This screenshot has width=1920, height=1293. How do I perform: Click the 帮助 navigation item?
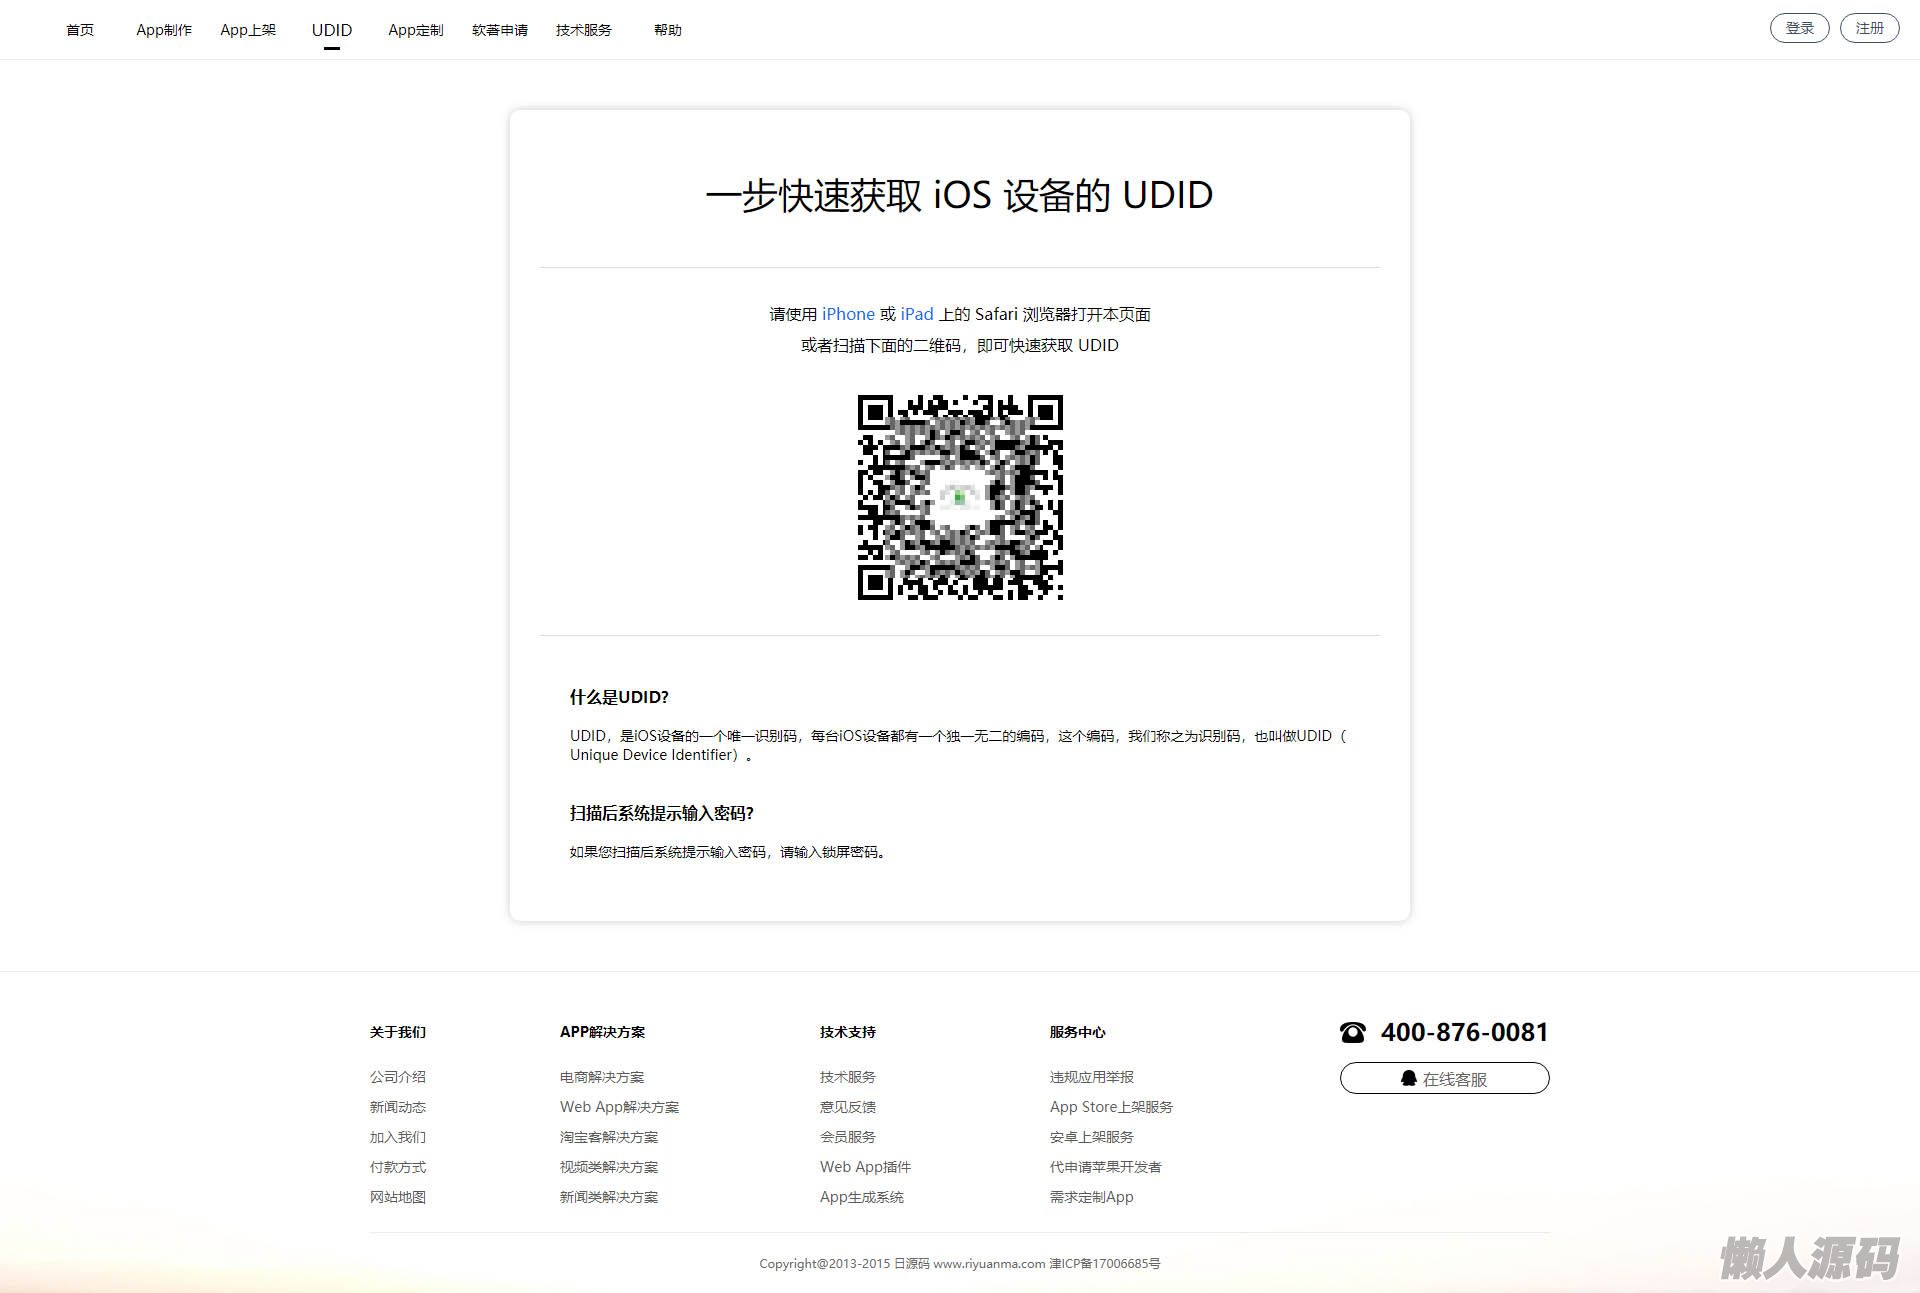[x=668, y=30]
